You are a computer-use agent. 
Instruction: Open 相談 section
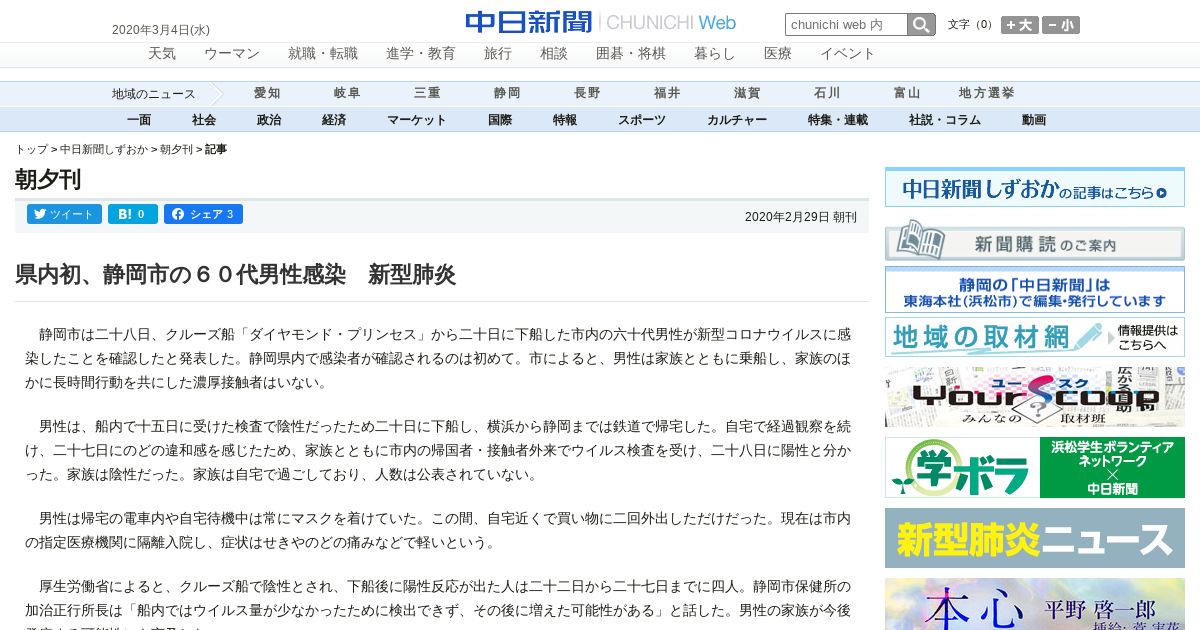click(554, 54)
